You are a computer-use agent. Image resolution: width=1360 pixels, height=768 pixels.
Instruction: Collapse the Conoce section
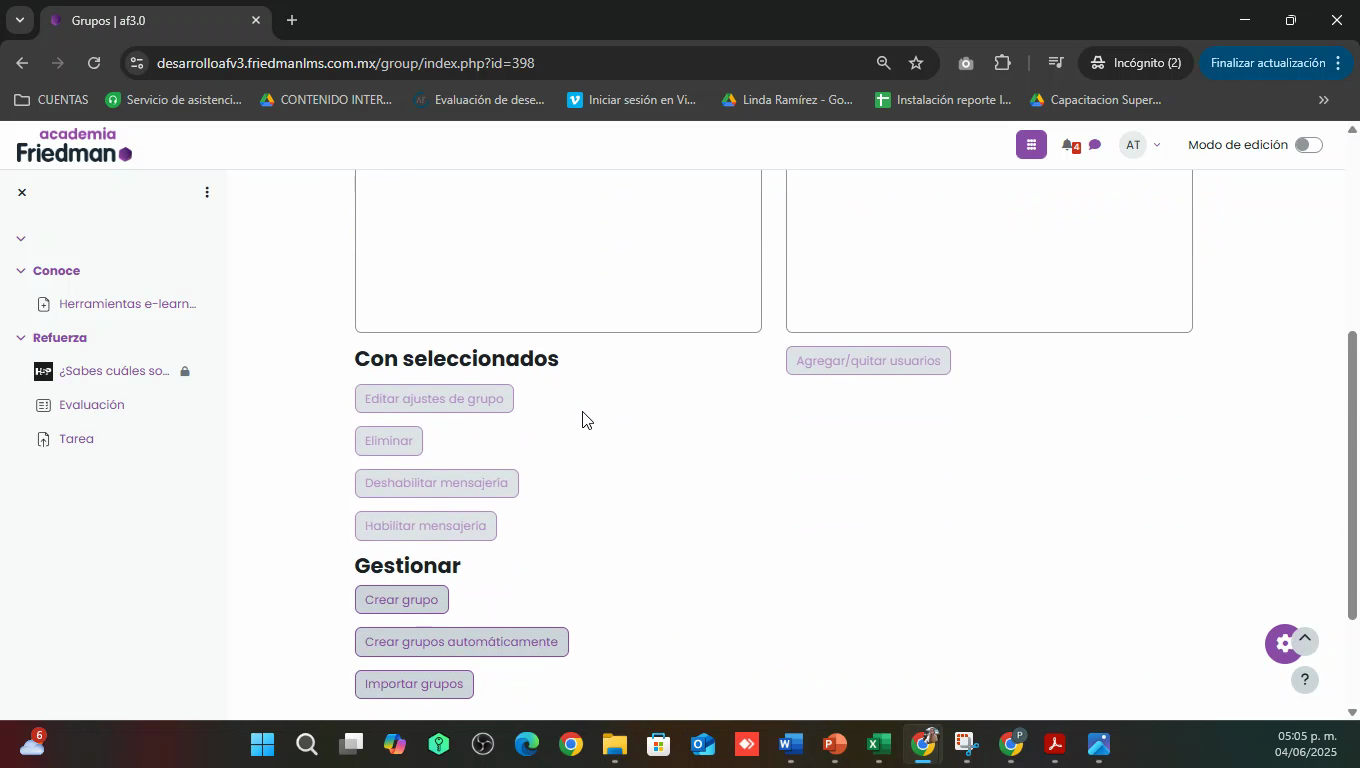click(20, 271)
